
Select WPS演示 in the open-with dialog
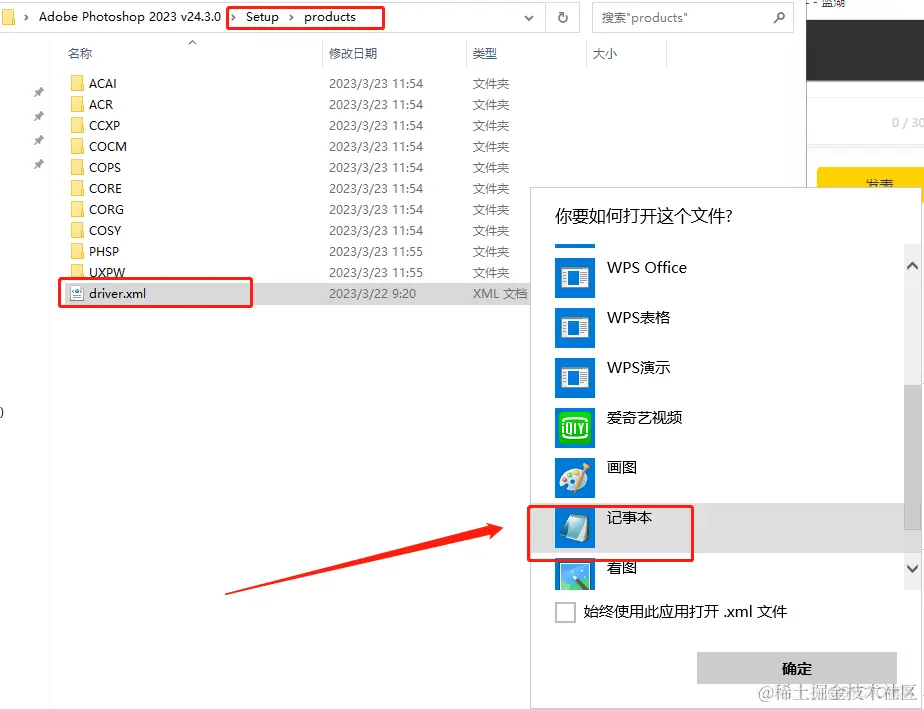(x=638, y=368)
